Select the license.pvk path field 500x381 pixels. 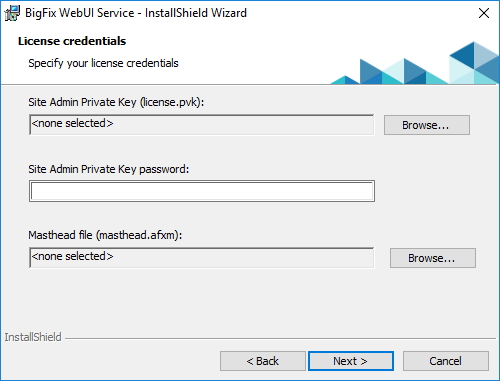202,125
